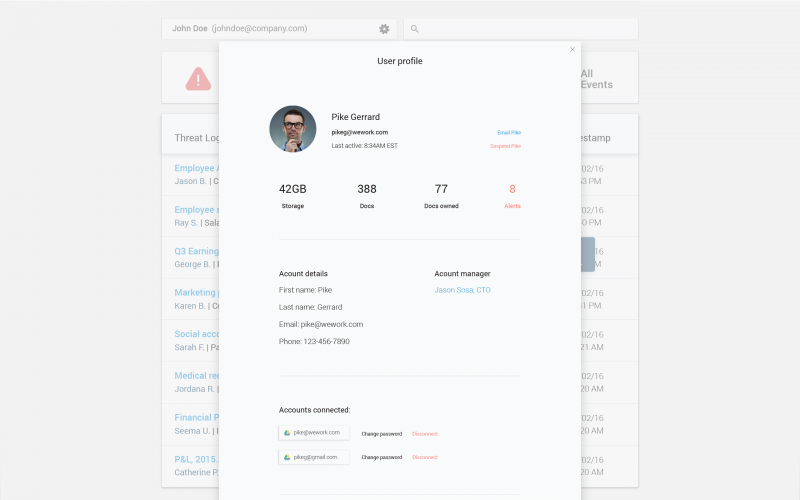Disconnect the pike@wework.com account
This screenshot has height=500, width=800.
tap(424, 433)
